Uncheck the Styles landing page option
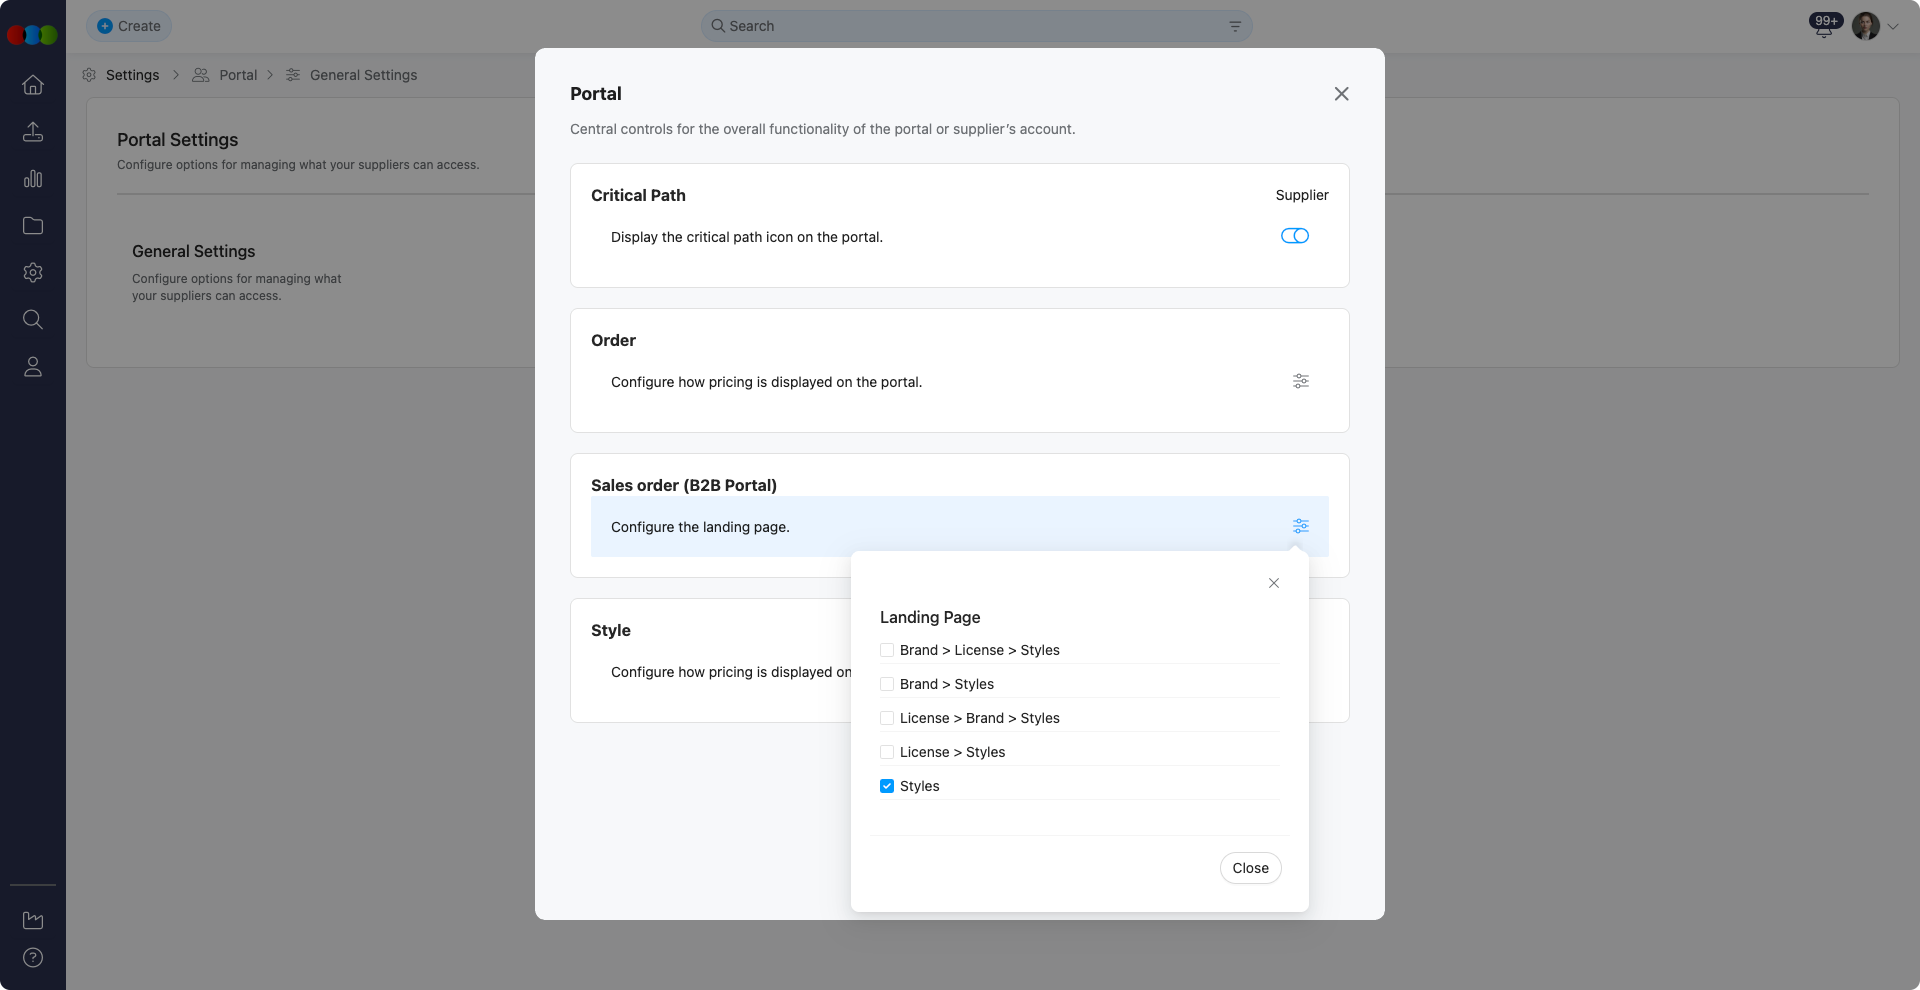This screenshot has width=1920, height=990. (x=887, y=786)
